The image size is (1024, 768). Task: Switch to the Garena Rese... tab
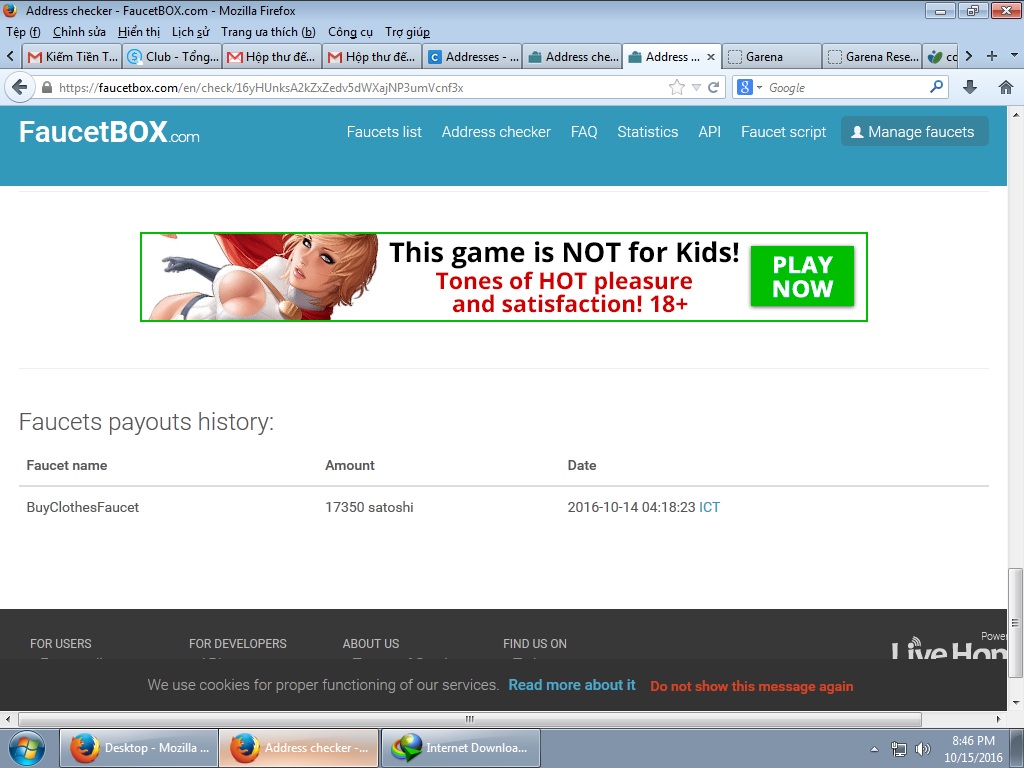tap(872, 57)
